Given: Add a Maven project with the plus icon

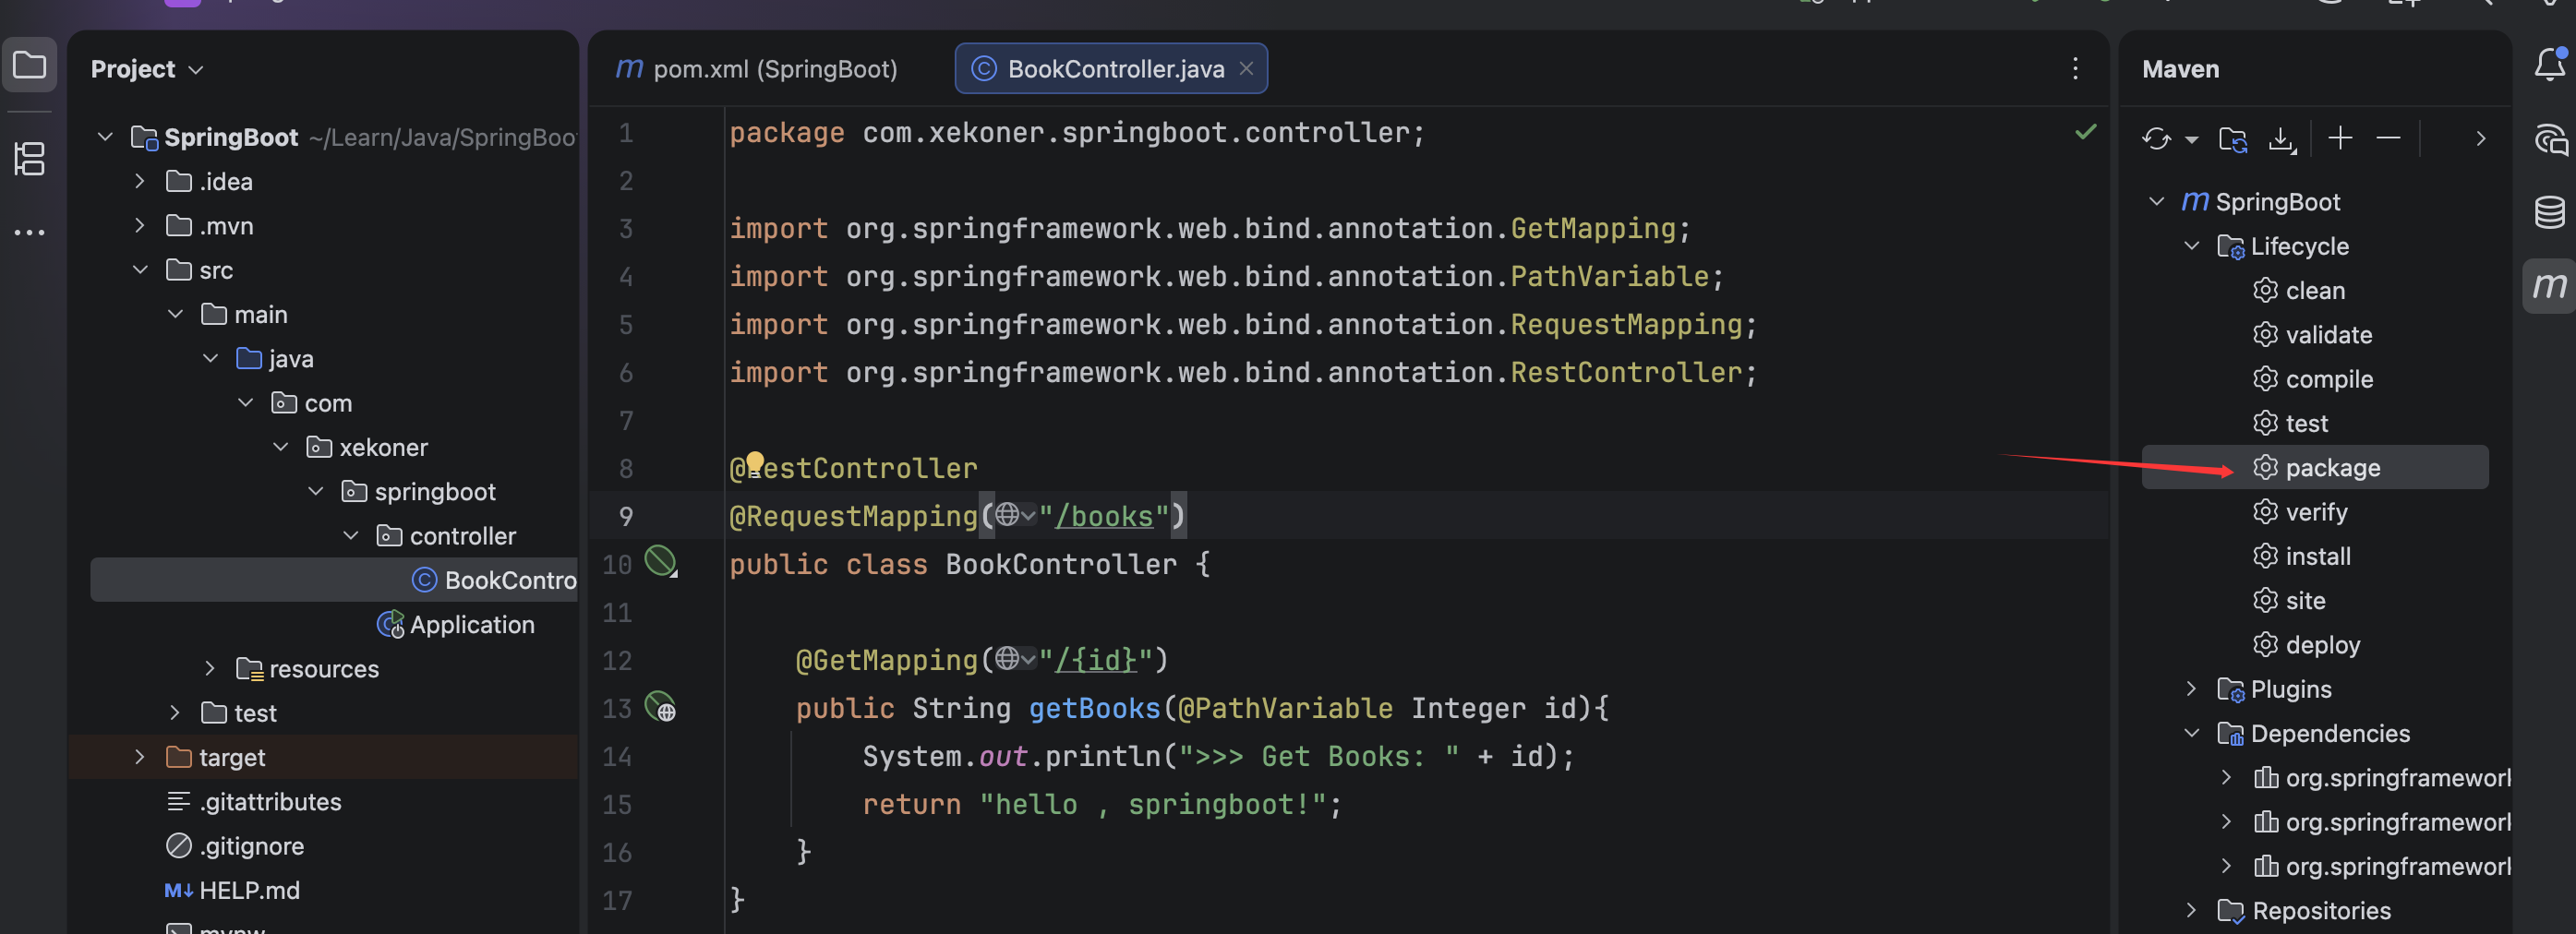Looking at the screenshot, I should (2340, 139).
